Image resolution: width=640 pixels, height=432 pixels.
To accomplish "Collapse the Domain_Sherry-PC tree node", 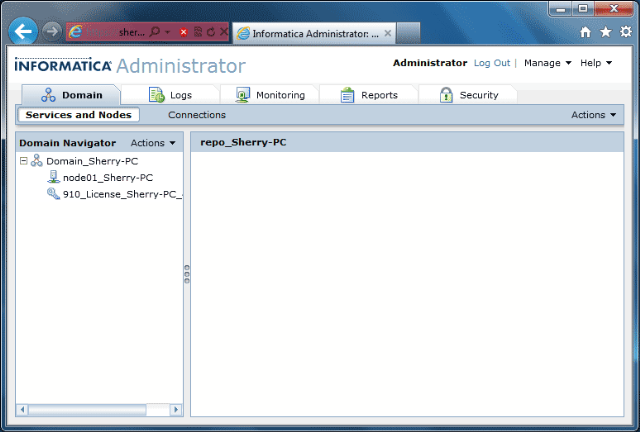I will pos(24,161).
